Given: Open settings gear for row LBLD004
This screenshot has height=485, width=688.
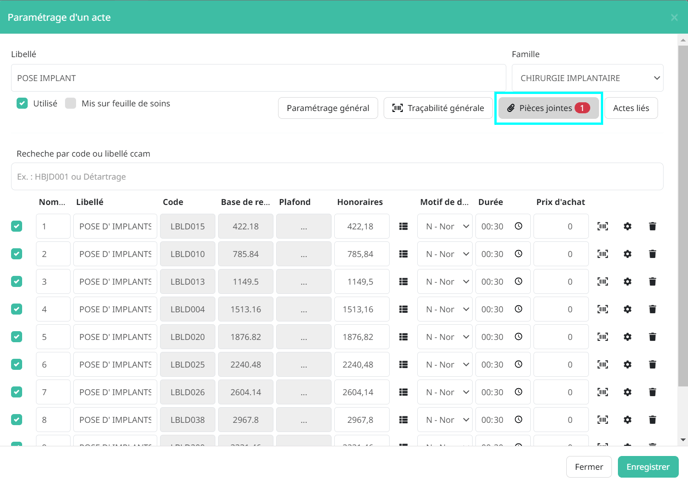Looking at the screenshot, I should coord(627,309).
